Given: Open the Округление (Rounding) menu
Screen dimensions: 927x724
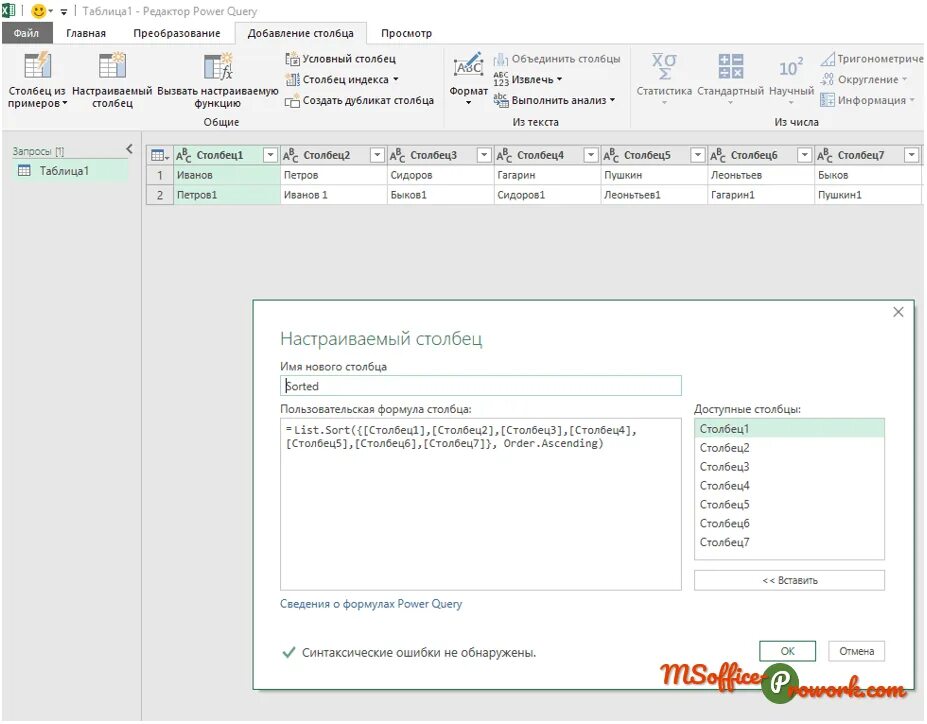Looking at the screenshot, I should click(x=864, y=79).
